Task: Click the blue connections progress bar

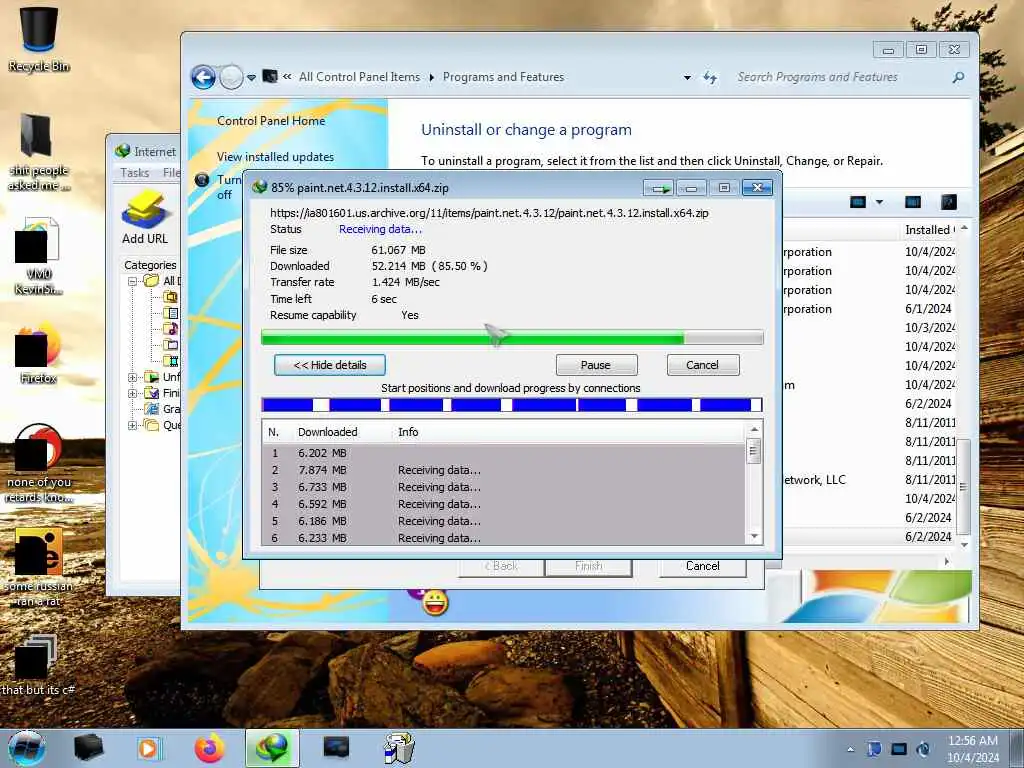Action: (511, 405)
